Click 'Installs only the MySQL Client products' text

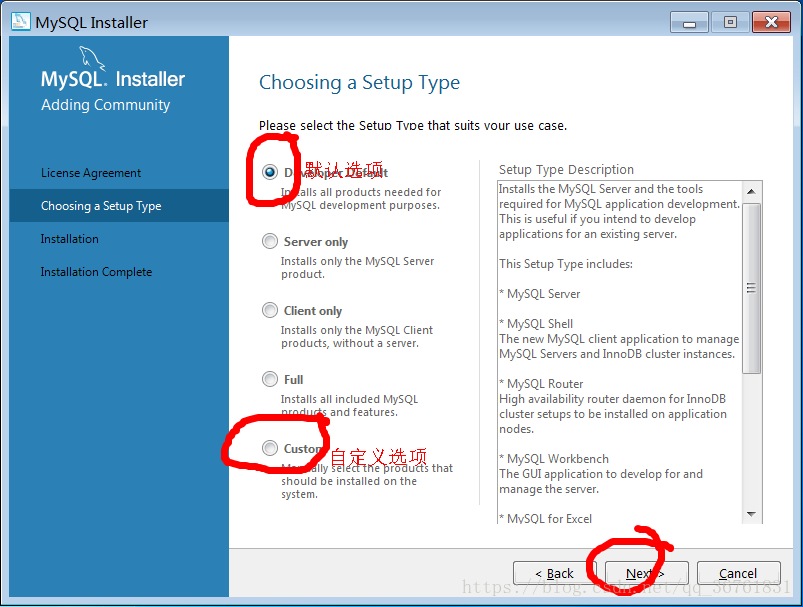pyautogui.click(x=357, y=337)
